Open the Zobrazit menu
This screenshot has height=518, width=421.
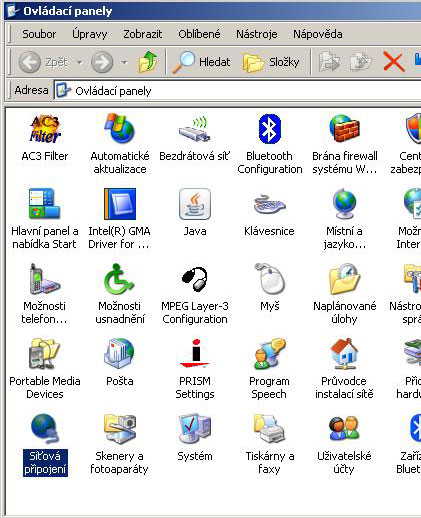[x=143, y=34]
